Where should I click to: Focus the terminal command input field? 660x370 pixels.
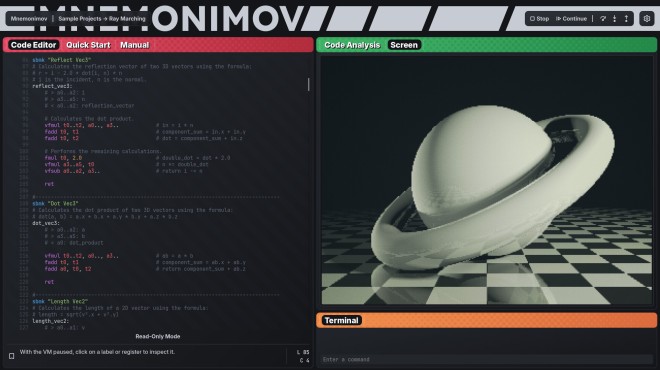(486, 359)
